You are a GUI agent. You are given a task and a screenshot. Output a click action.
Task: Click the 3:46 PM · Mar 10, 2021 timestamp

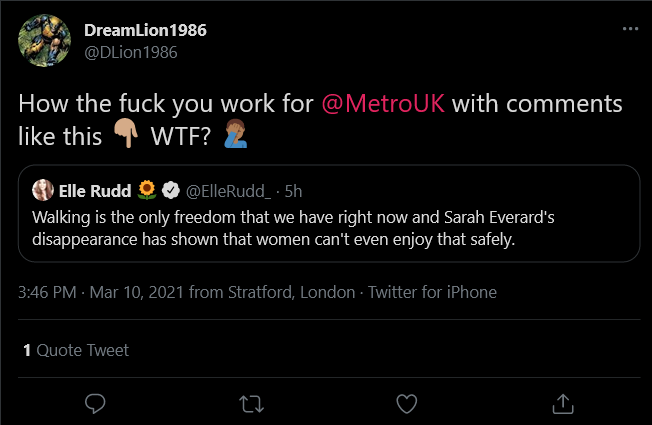pyautogui.click(x=101, y=292)
